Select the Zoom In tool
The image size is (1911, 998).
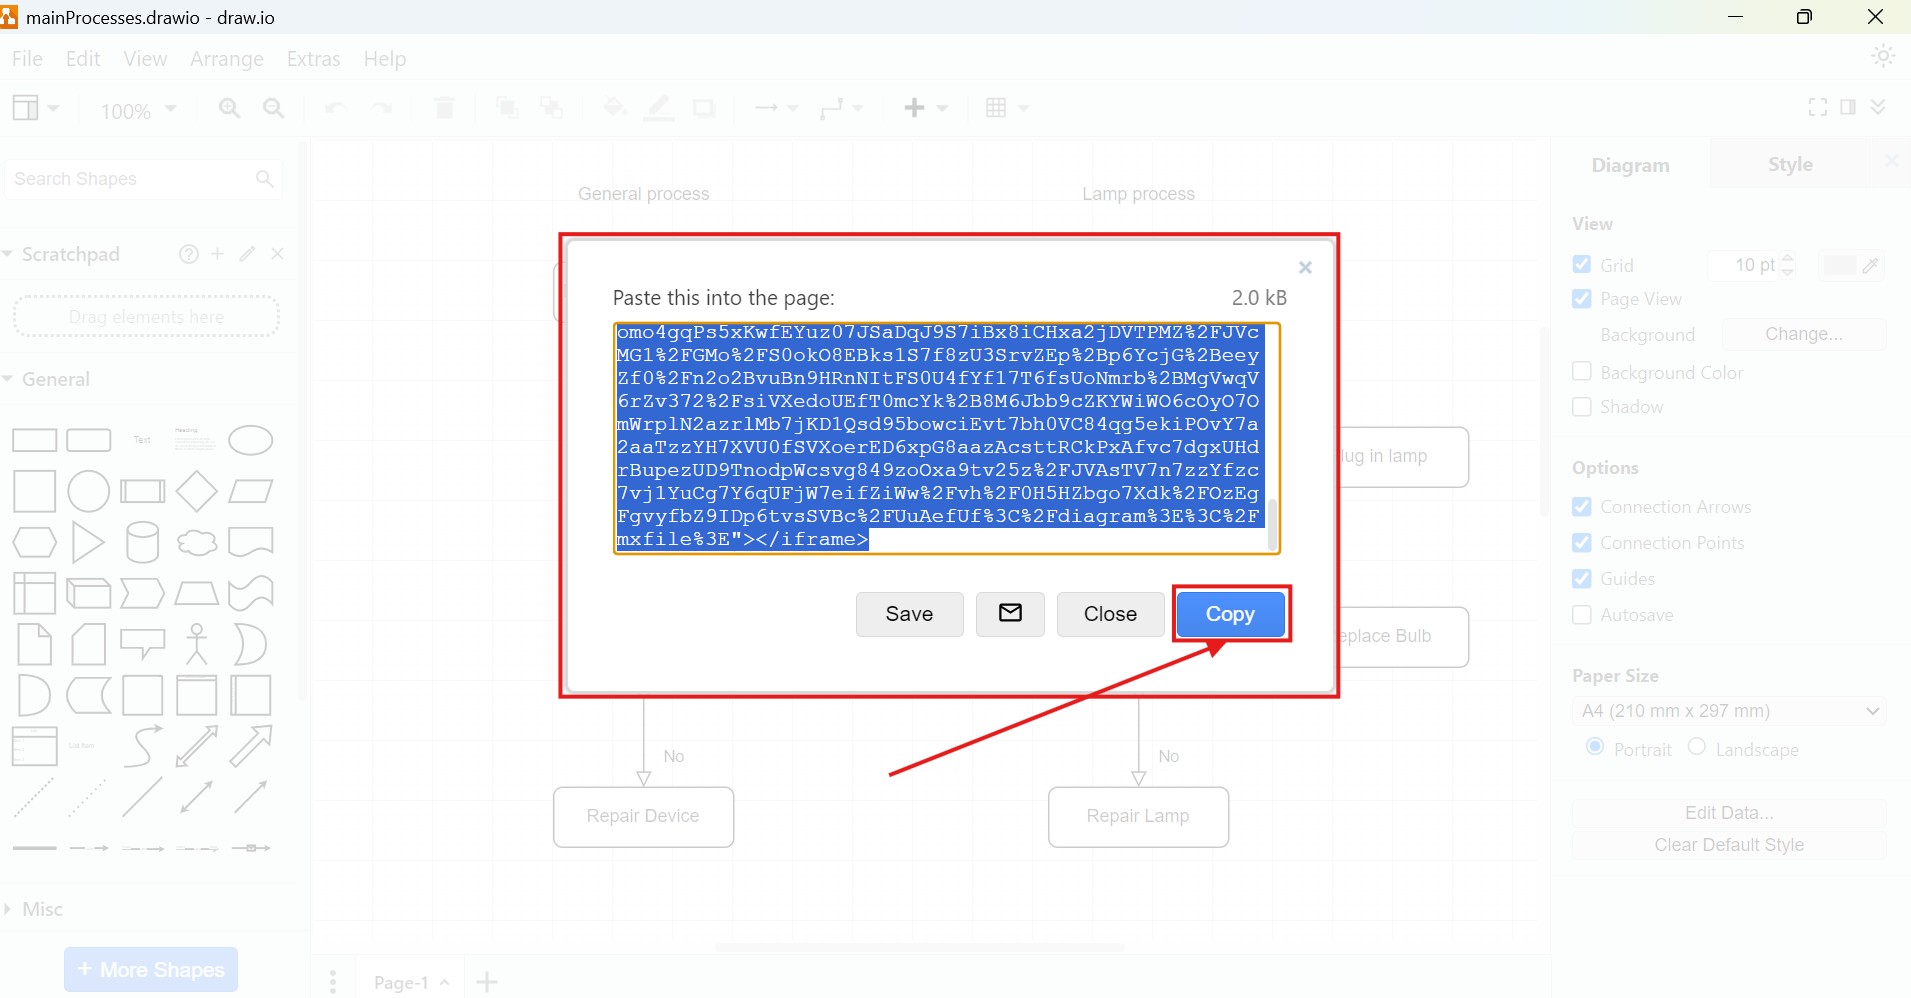pos(229,108)
